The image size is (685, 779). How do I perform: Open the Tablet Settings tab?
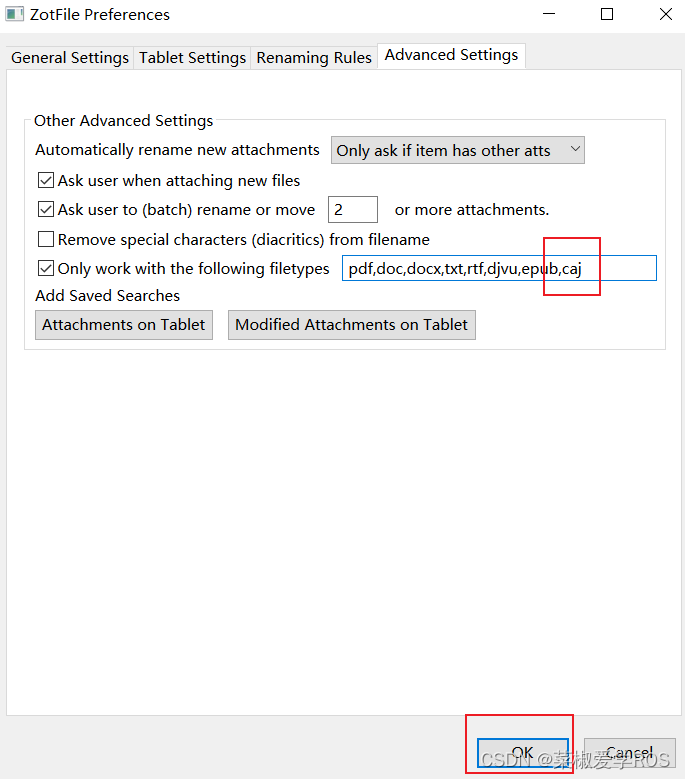192,58
